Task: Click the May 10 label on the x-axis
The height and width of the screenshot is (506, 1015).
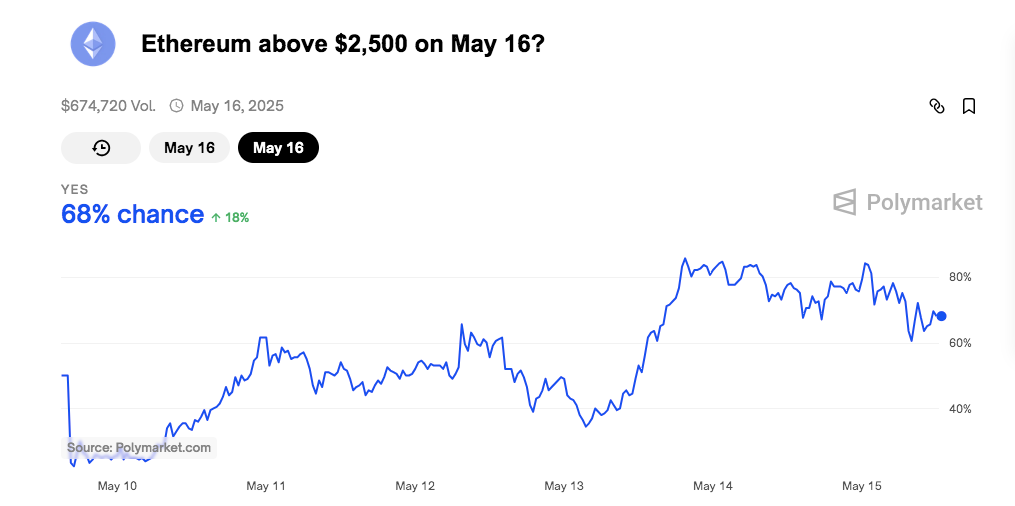Action: (x=116, y=486)
